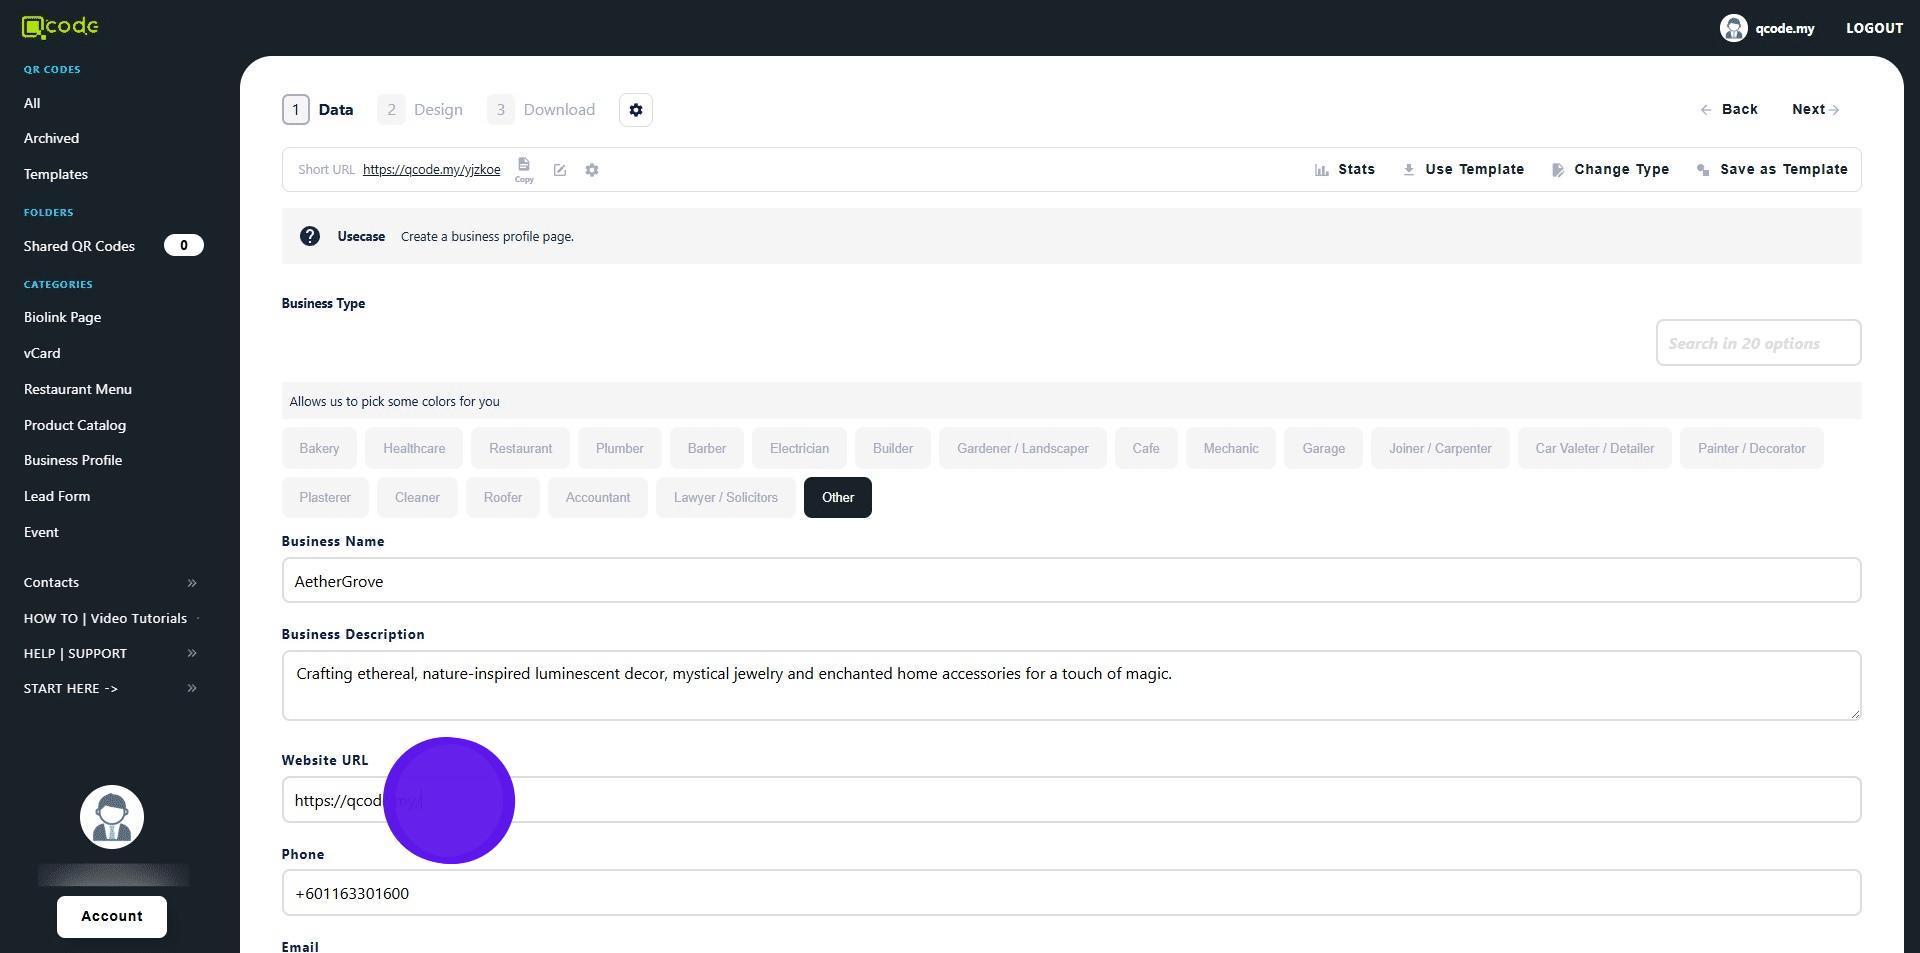1920x953 pixels.
Task: Click the copy short URL icon
Action: click(524, 167)
